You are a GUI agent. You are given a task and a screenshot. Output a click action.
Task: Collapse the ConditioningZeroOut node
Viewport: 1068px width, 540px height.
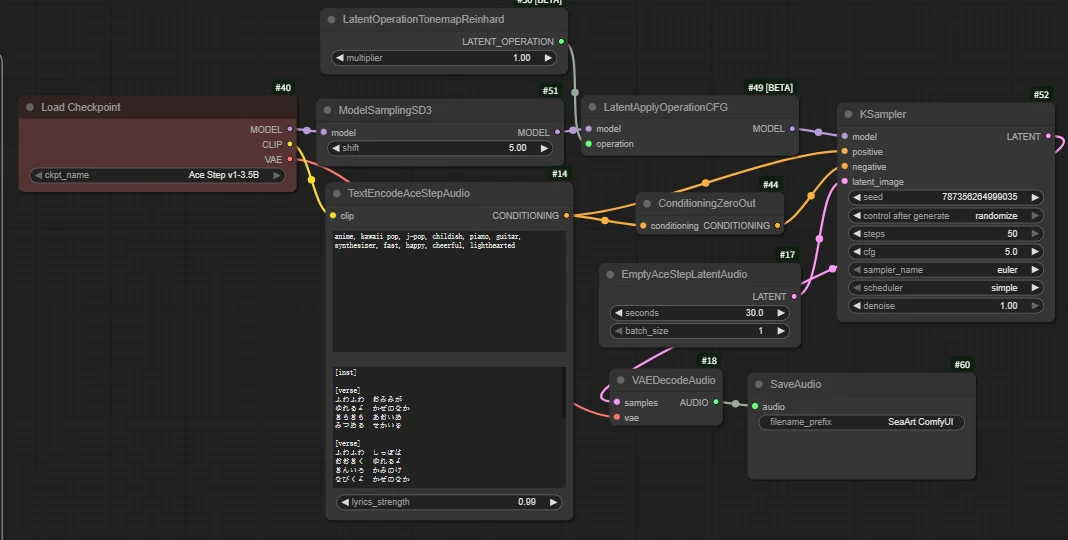(x=646, y=204)
